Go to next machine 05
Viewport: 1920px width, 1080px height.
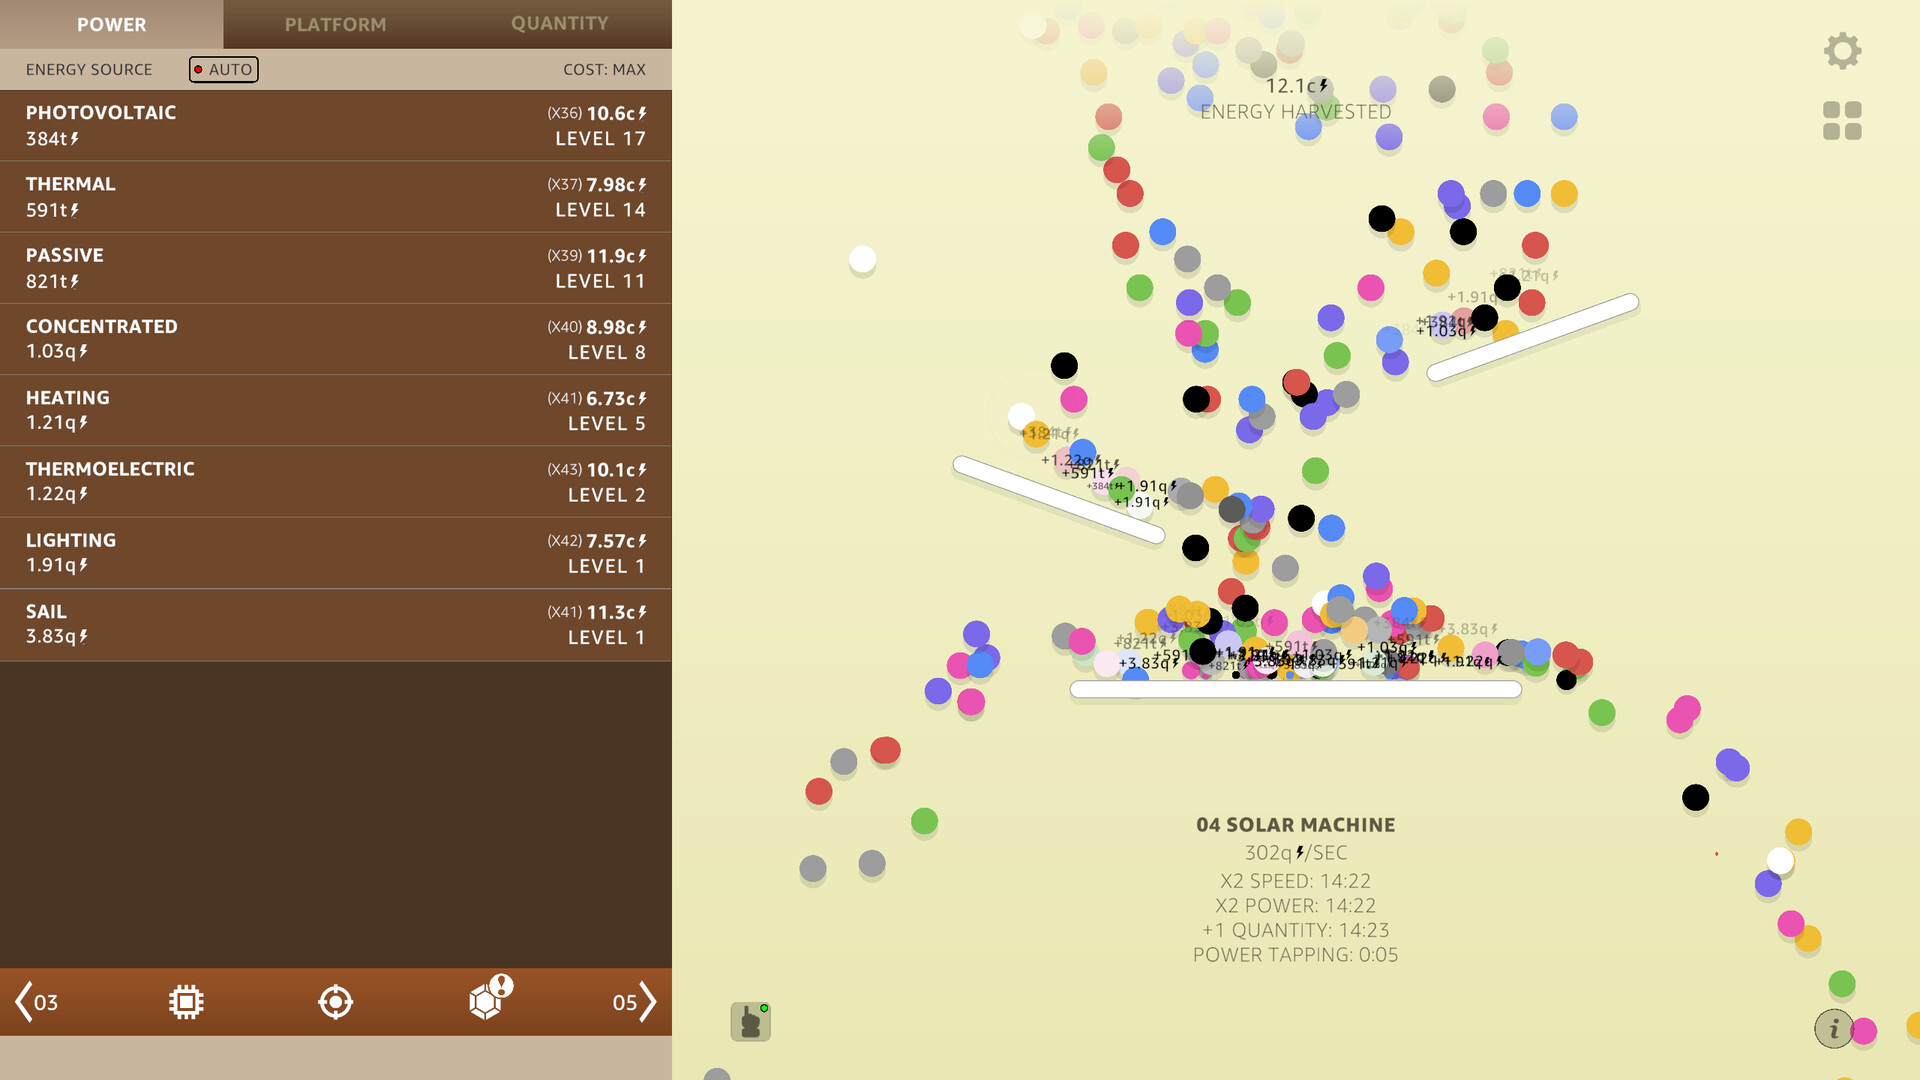[634, 1002]
